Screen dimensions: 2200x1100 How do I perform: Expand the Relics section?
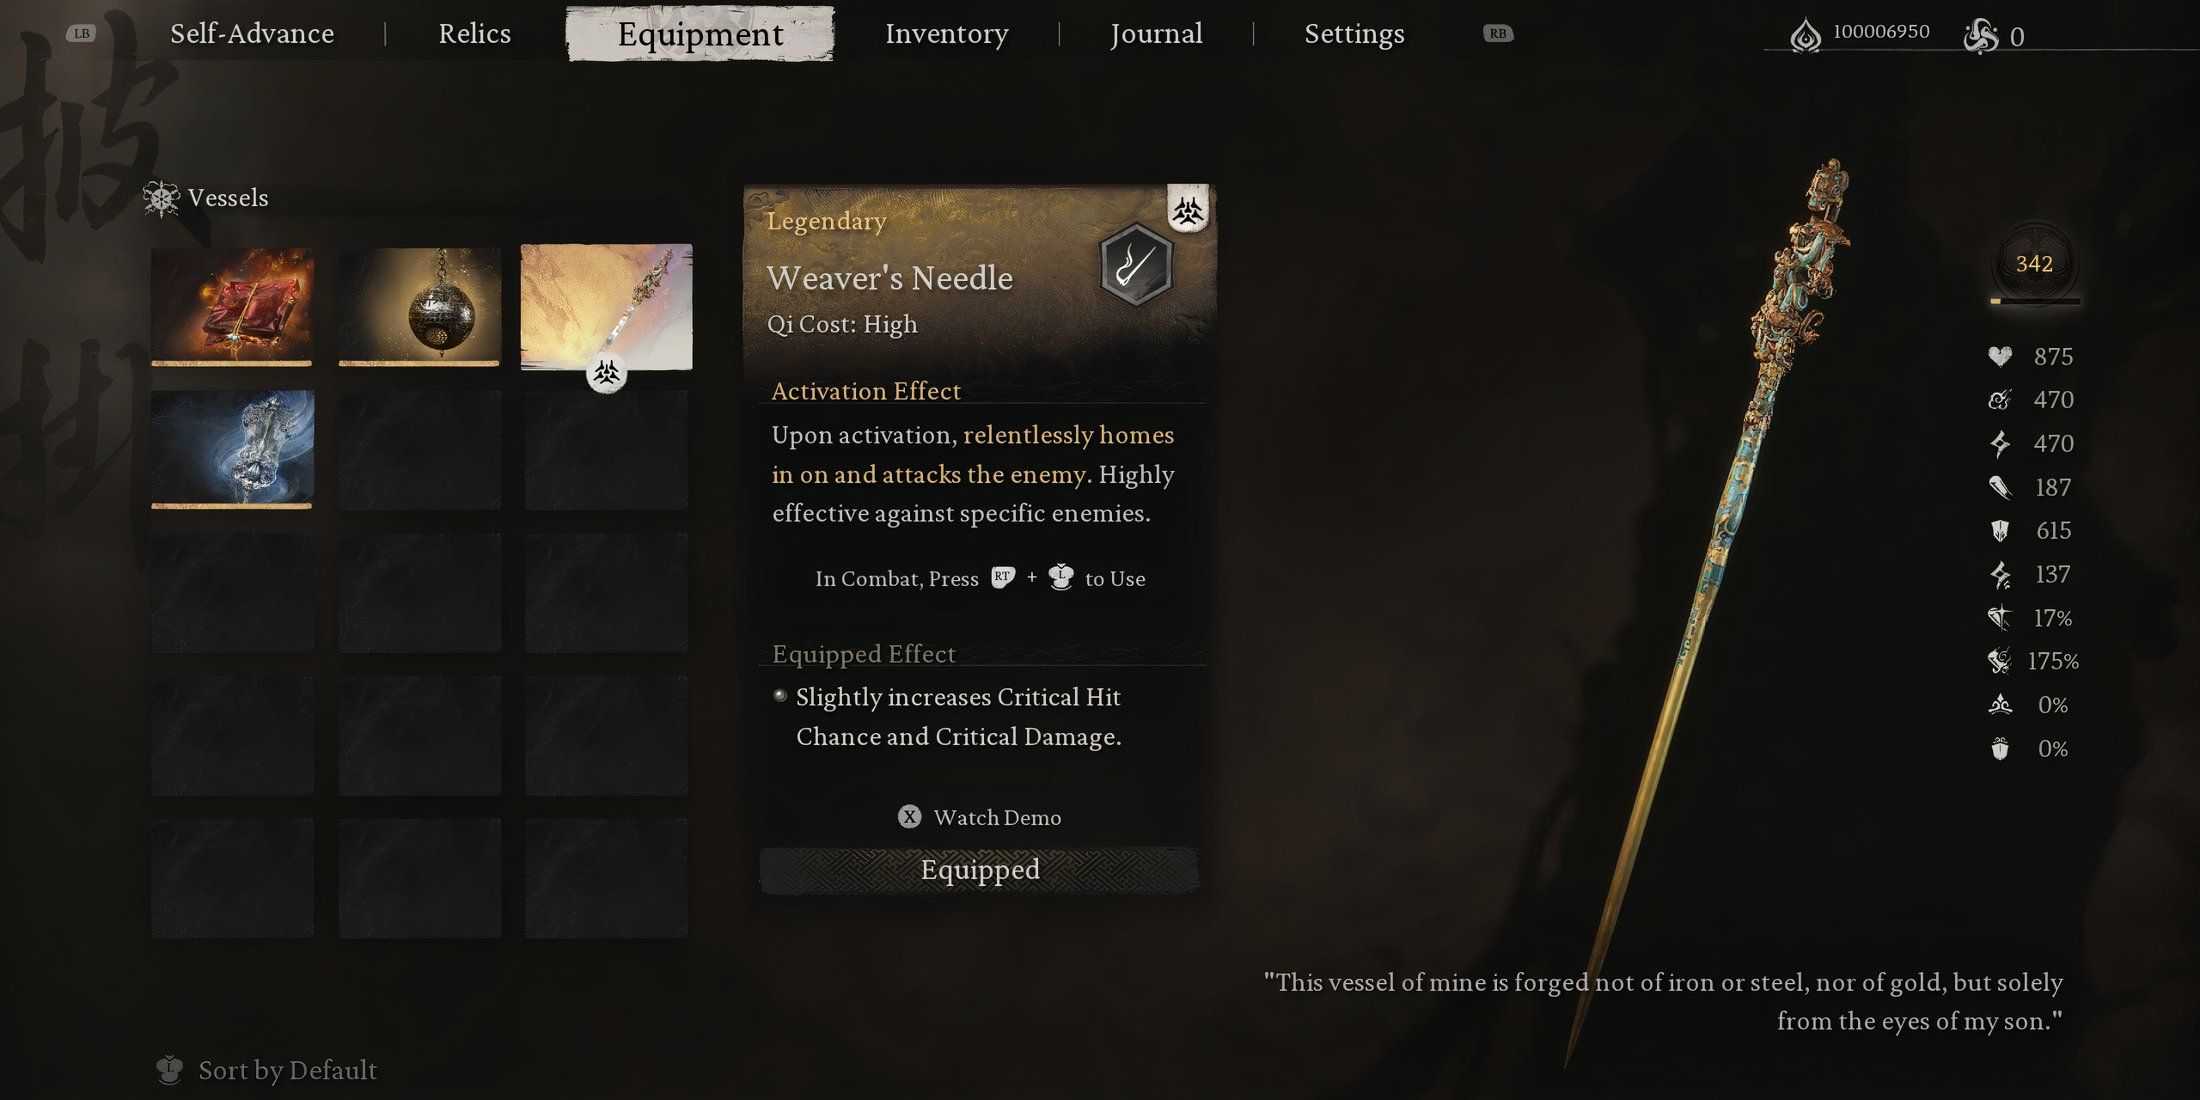(x=474, y=34)
